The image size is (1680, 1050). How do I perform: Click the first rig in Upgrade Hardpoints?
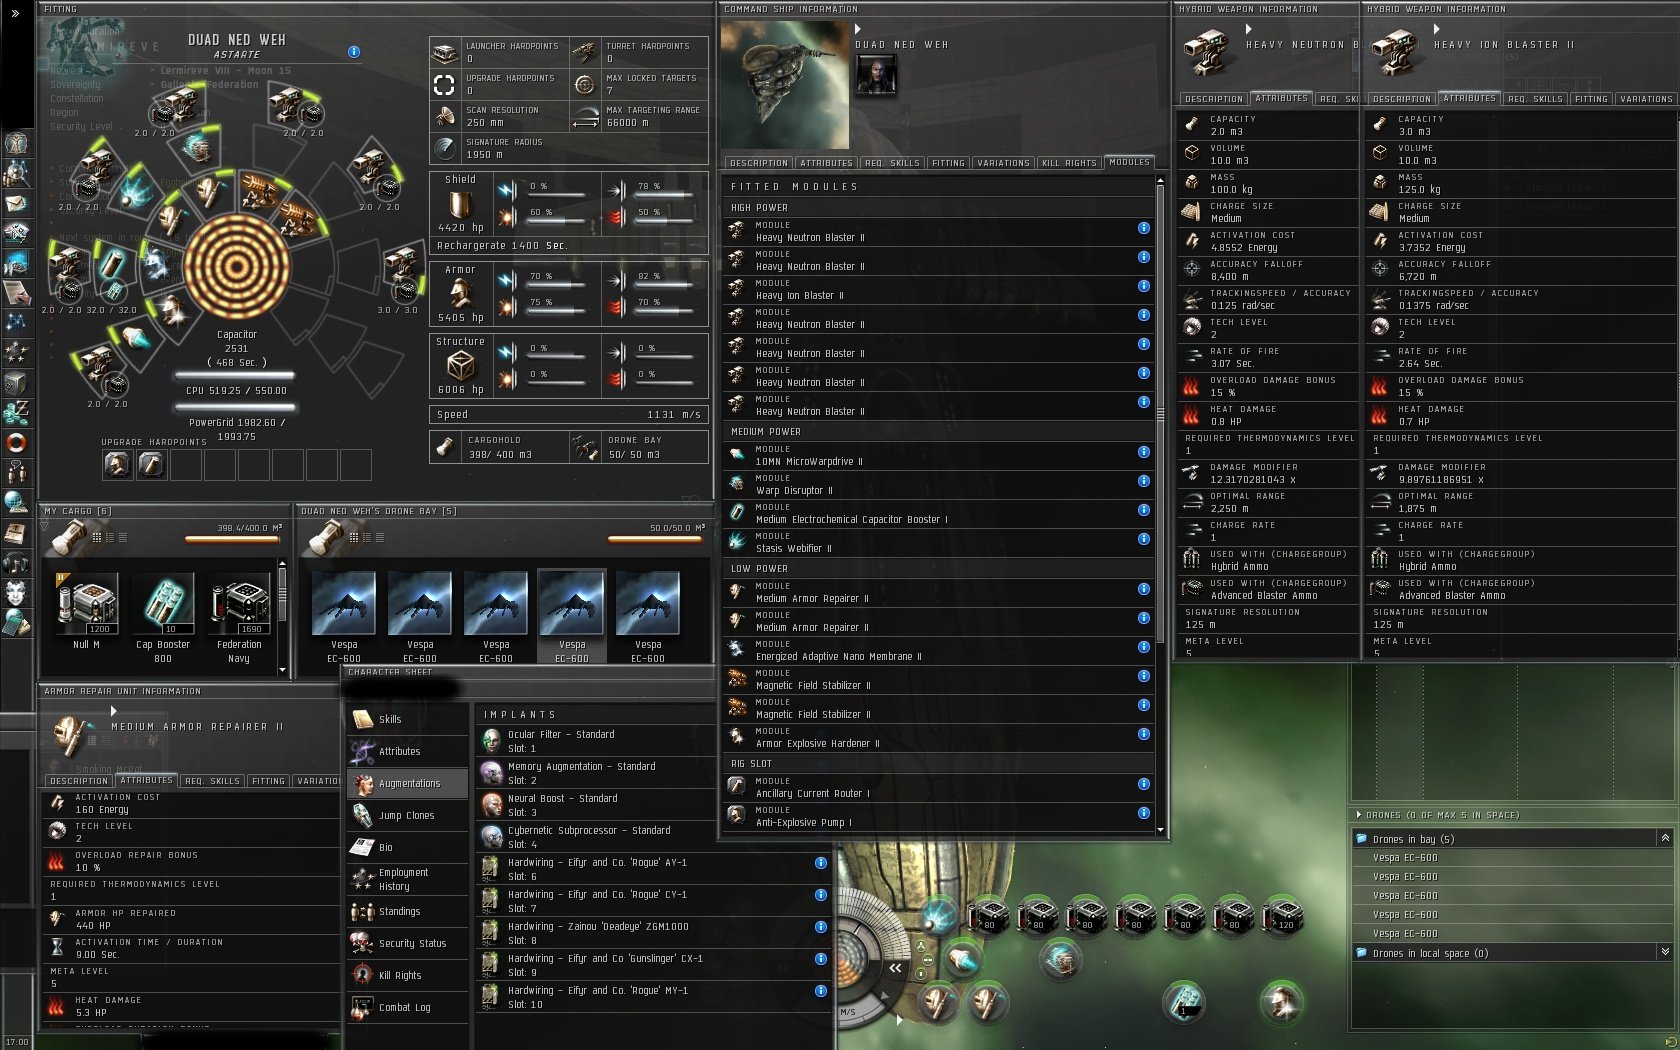pyautogui.click(x=118, y=464)
